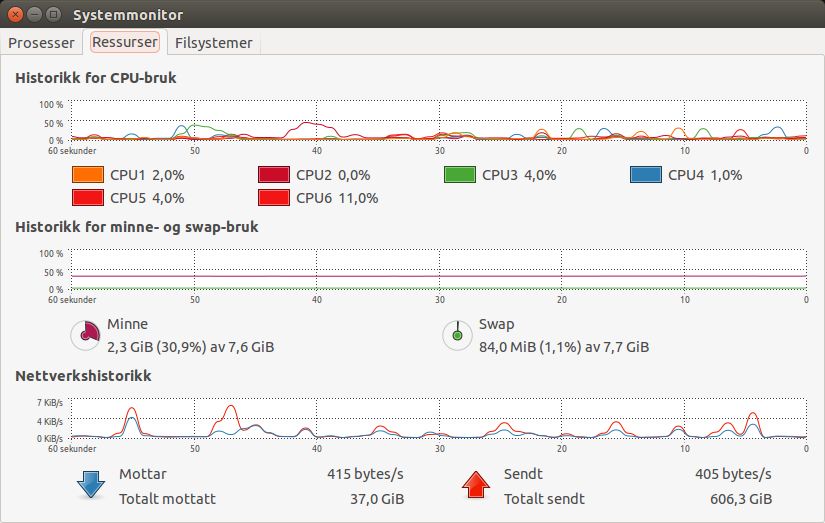
Task: Click the Historikk for CPU-bruk heading
Action: [x=96, y=78]
